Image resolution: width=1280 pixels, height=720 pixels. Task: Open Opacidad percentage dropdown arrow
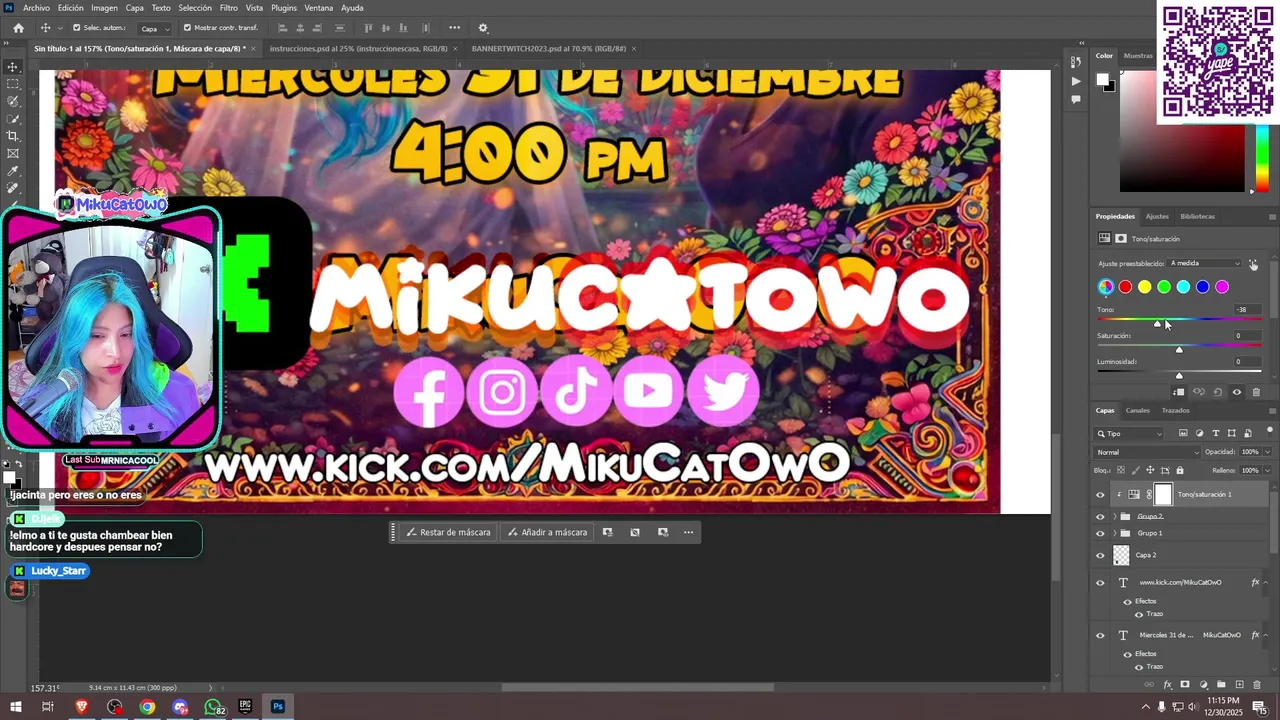[1268, 452]
